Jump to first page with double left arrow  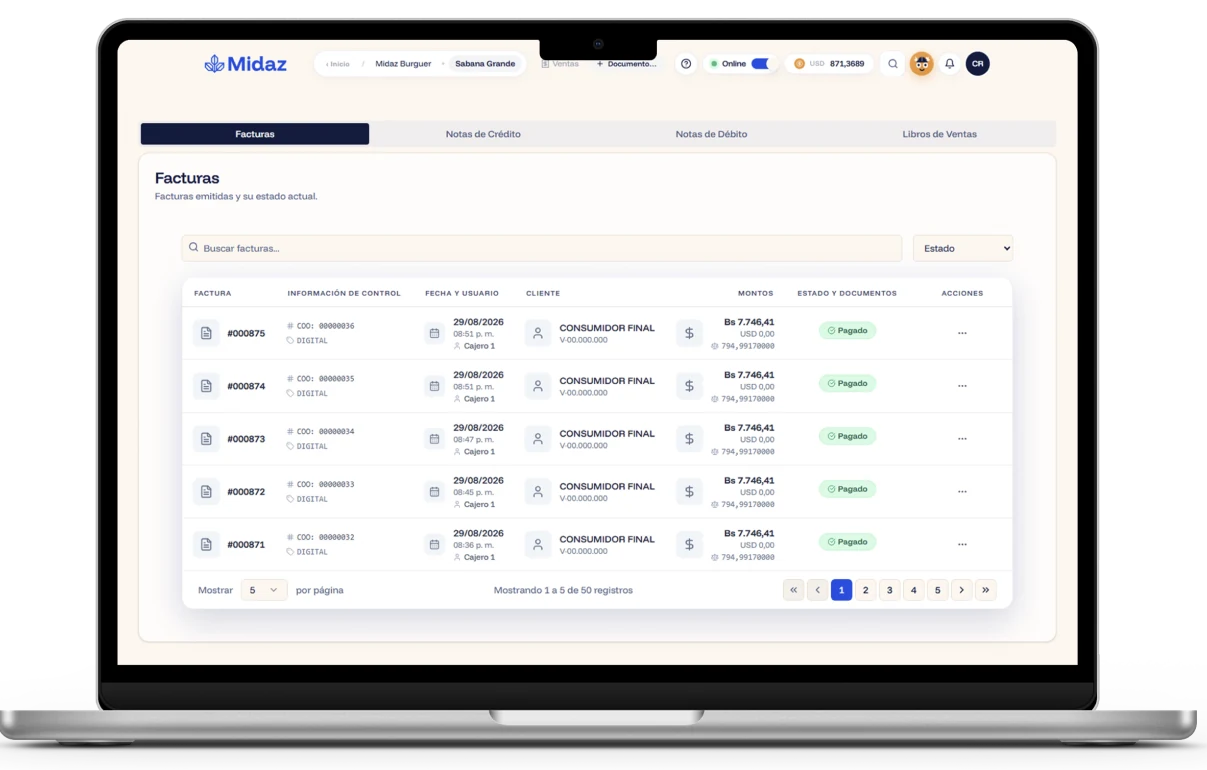click(x=794, y=590)
